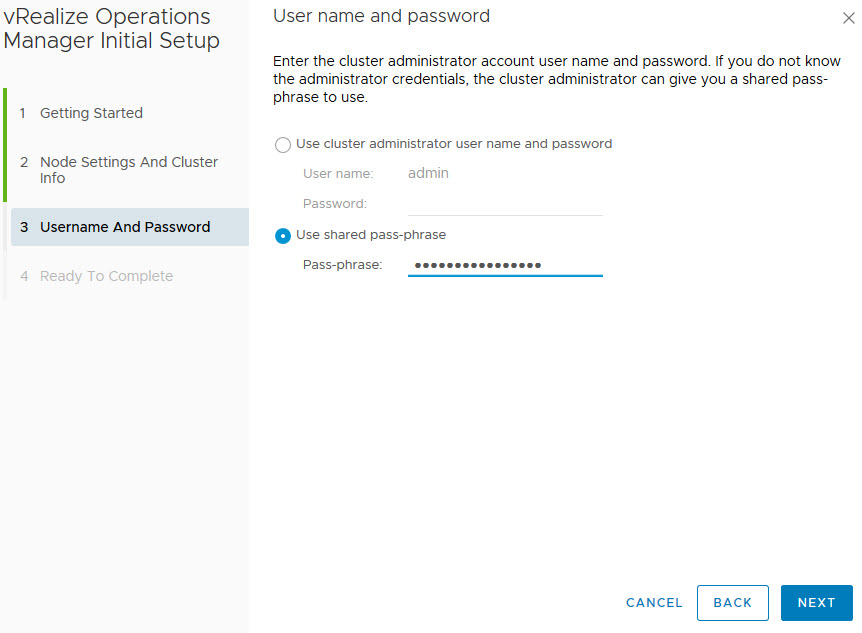
Task: Jump to Ready To Complete step
Action: pyautogui.click(x=106, y=276)
